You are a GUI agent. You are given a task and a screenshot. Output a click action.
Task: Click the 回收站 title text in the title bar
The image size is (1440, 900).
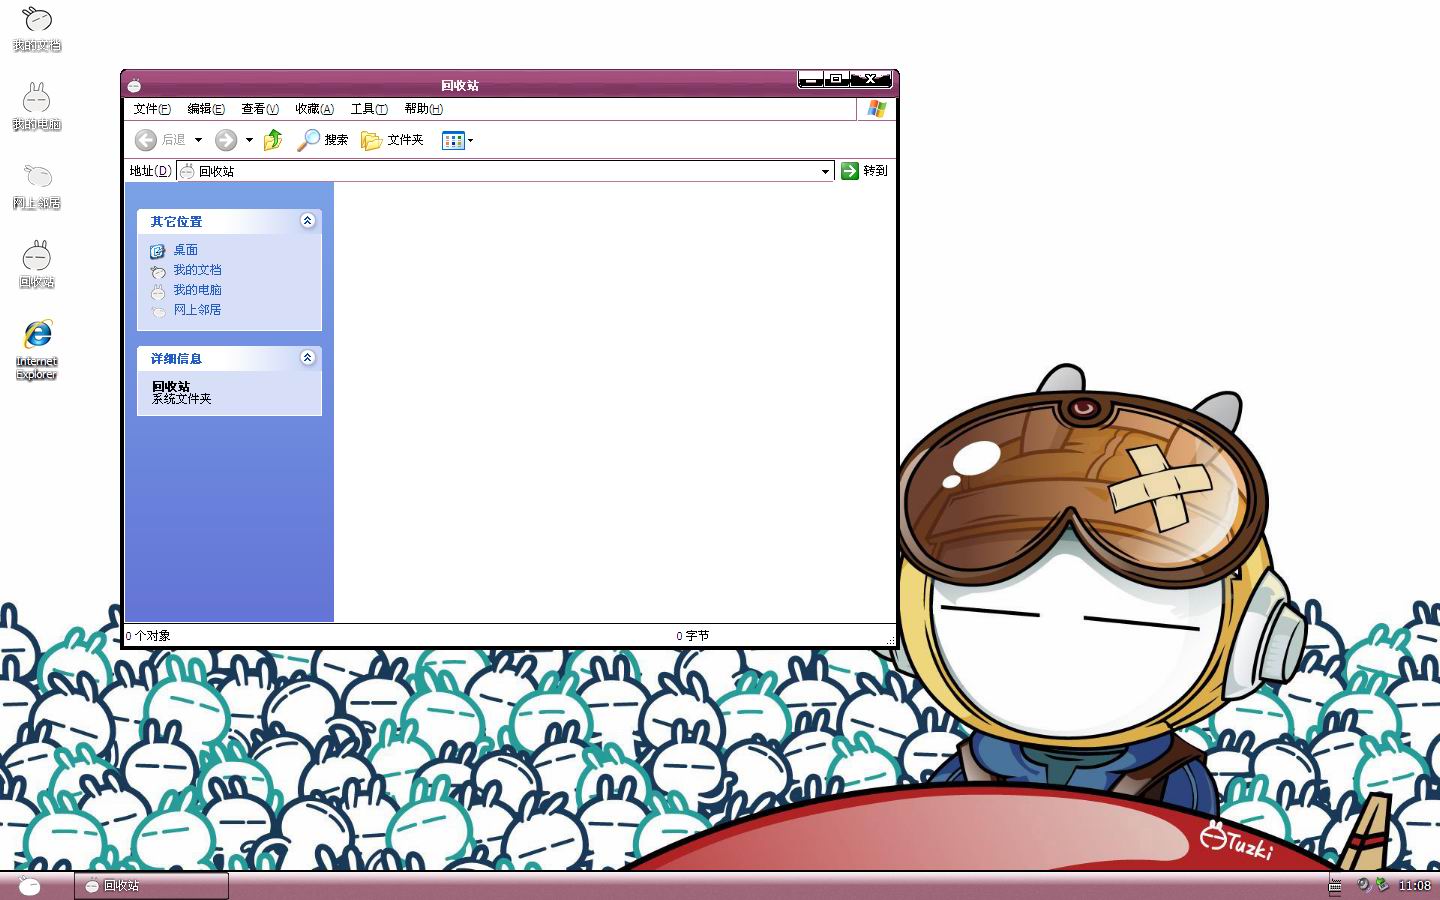[x=460, y=85]
